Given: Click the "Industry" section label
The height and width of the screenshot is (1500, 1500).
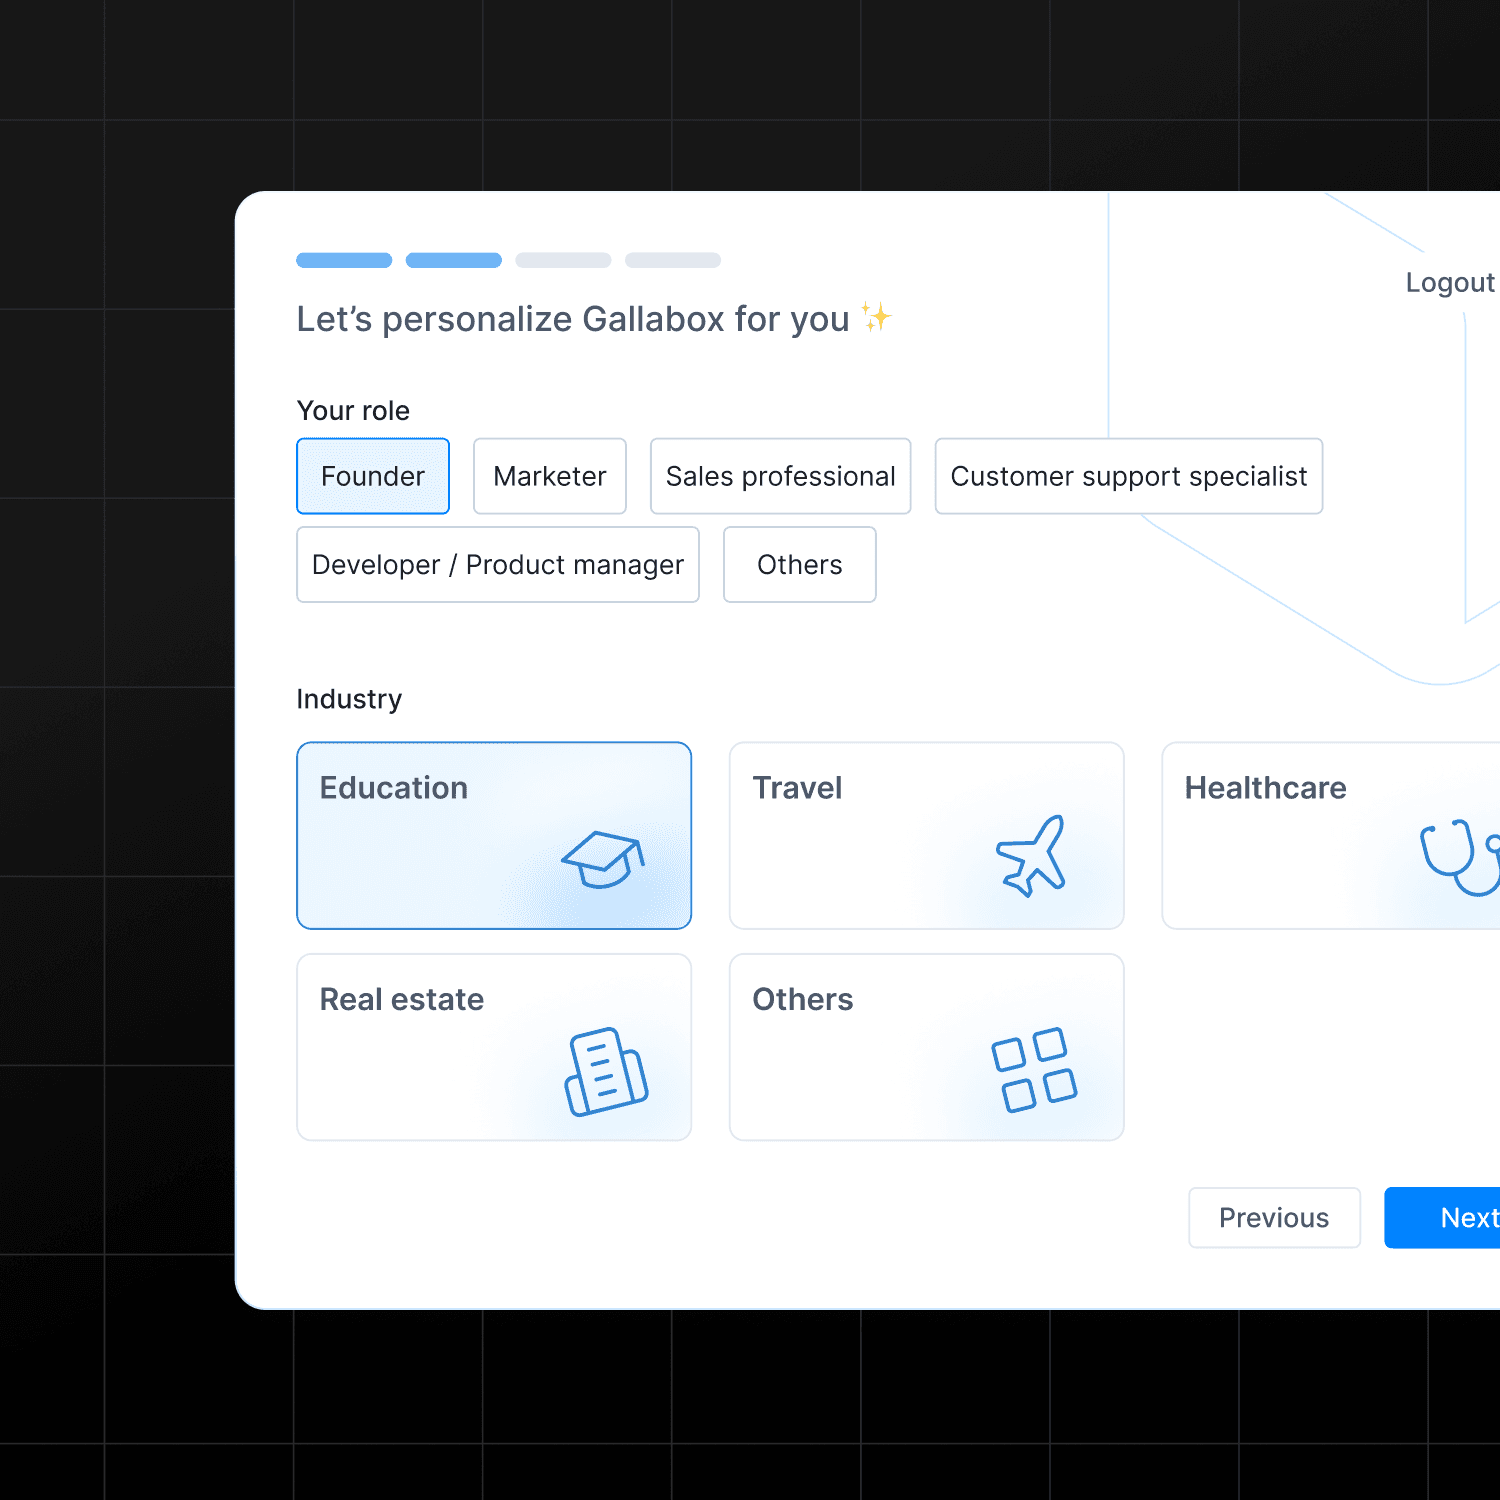Looking at the screenshot, I should click(349, 699).
